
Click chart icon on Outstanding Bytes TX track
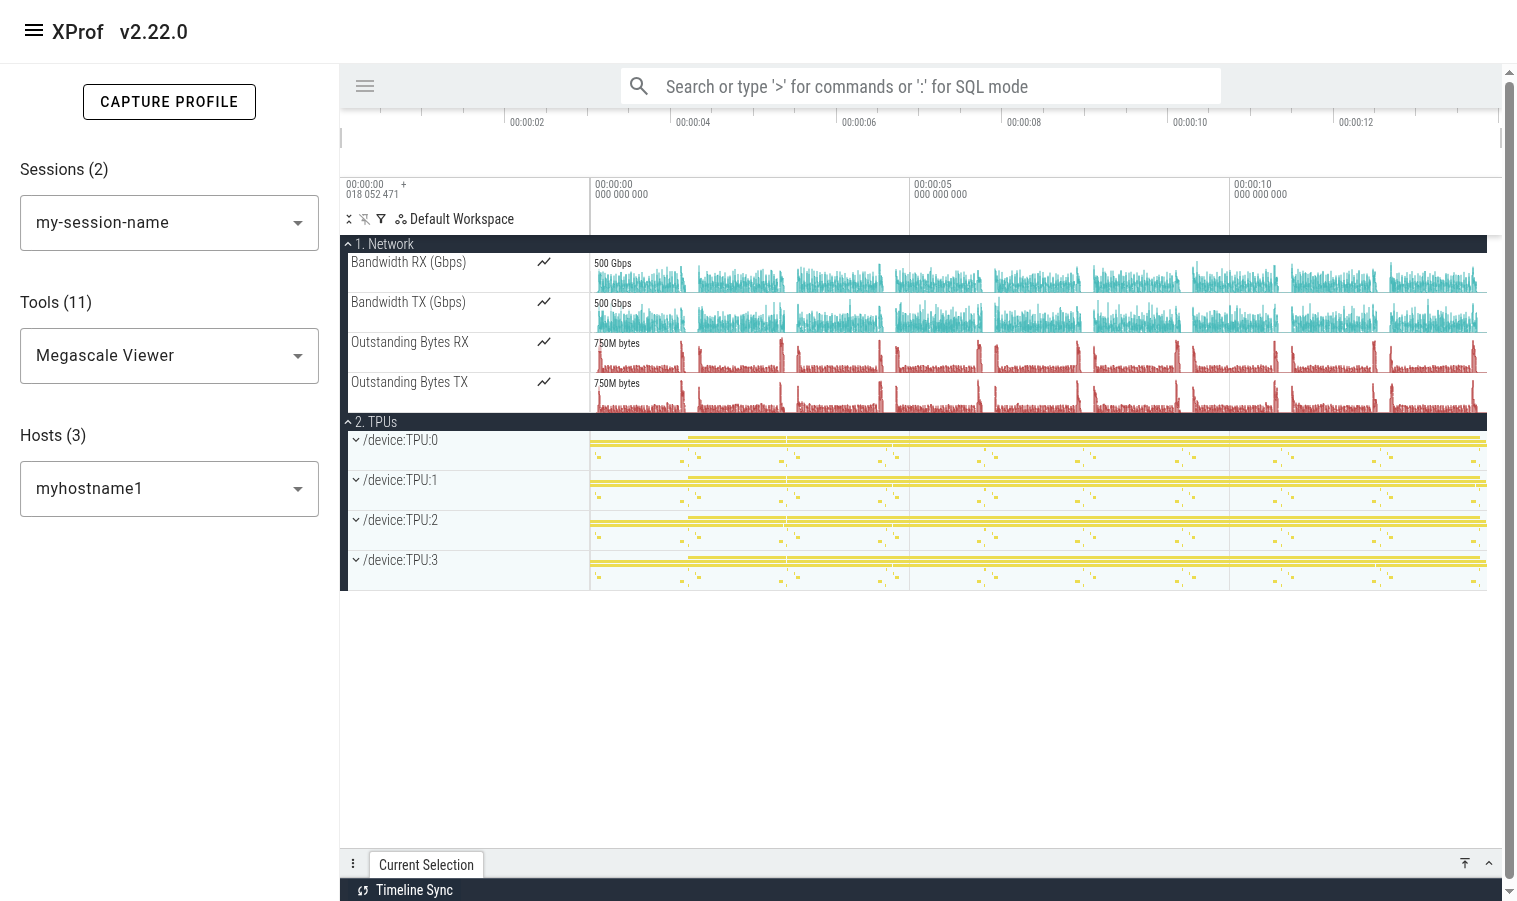(544, 382)
